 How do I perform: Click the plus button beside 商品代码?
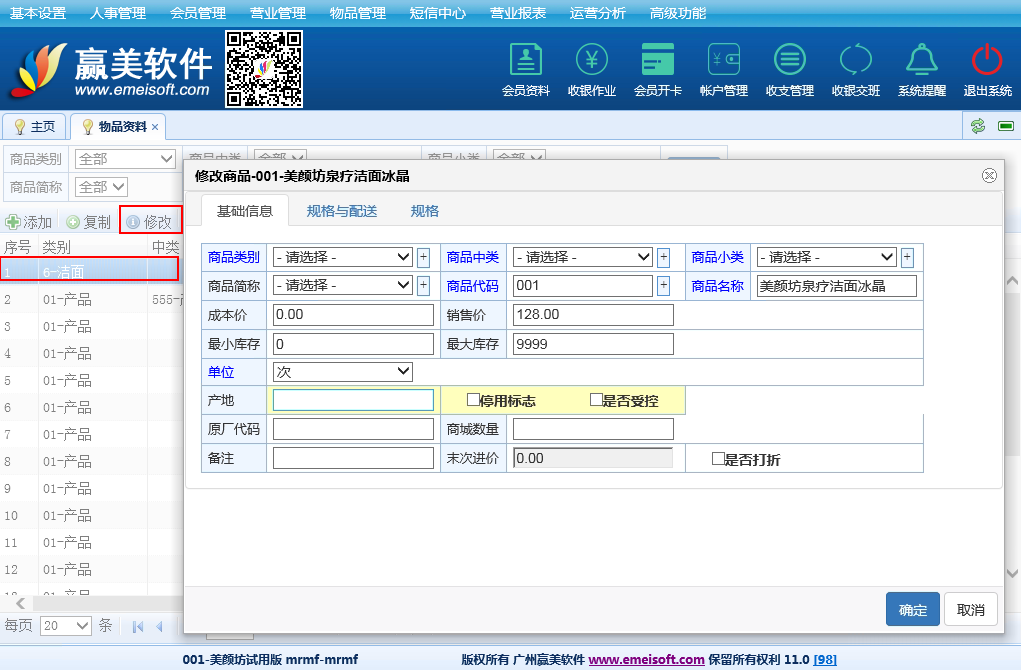(663, 286)
